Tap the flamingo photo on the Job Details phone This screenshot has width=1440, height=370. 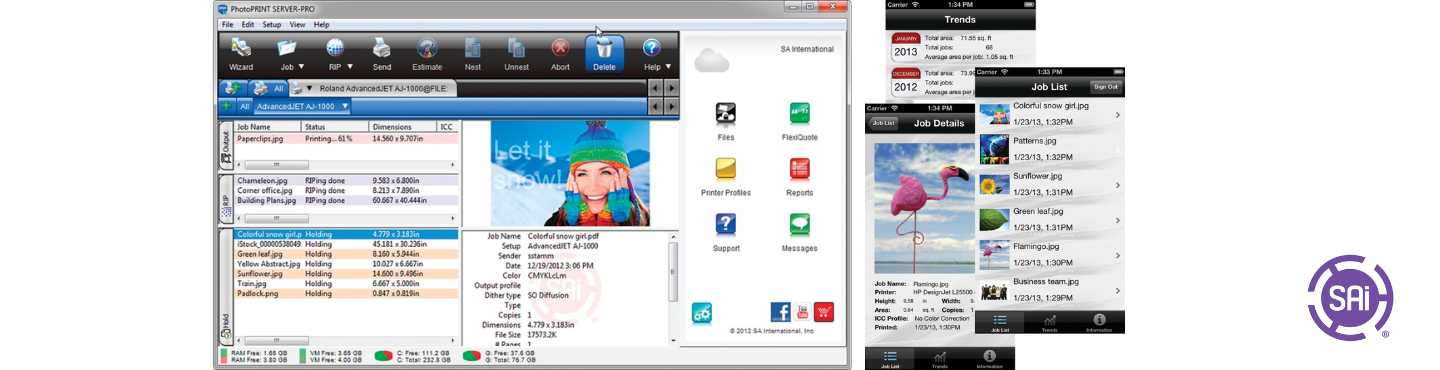(926, 207)
